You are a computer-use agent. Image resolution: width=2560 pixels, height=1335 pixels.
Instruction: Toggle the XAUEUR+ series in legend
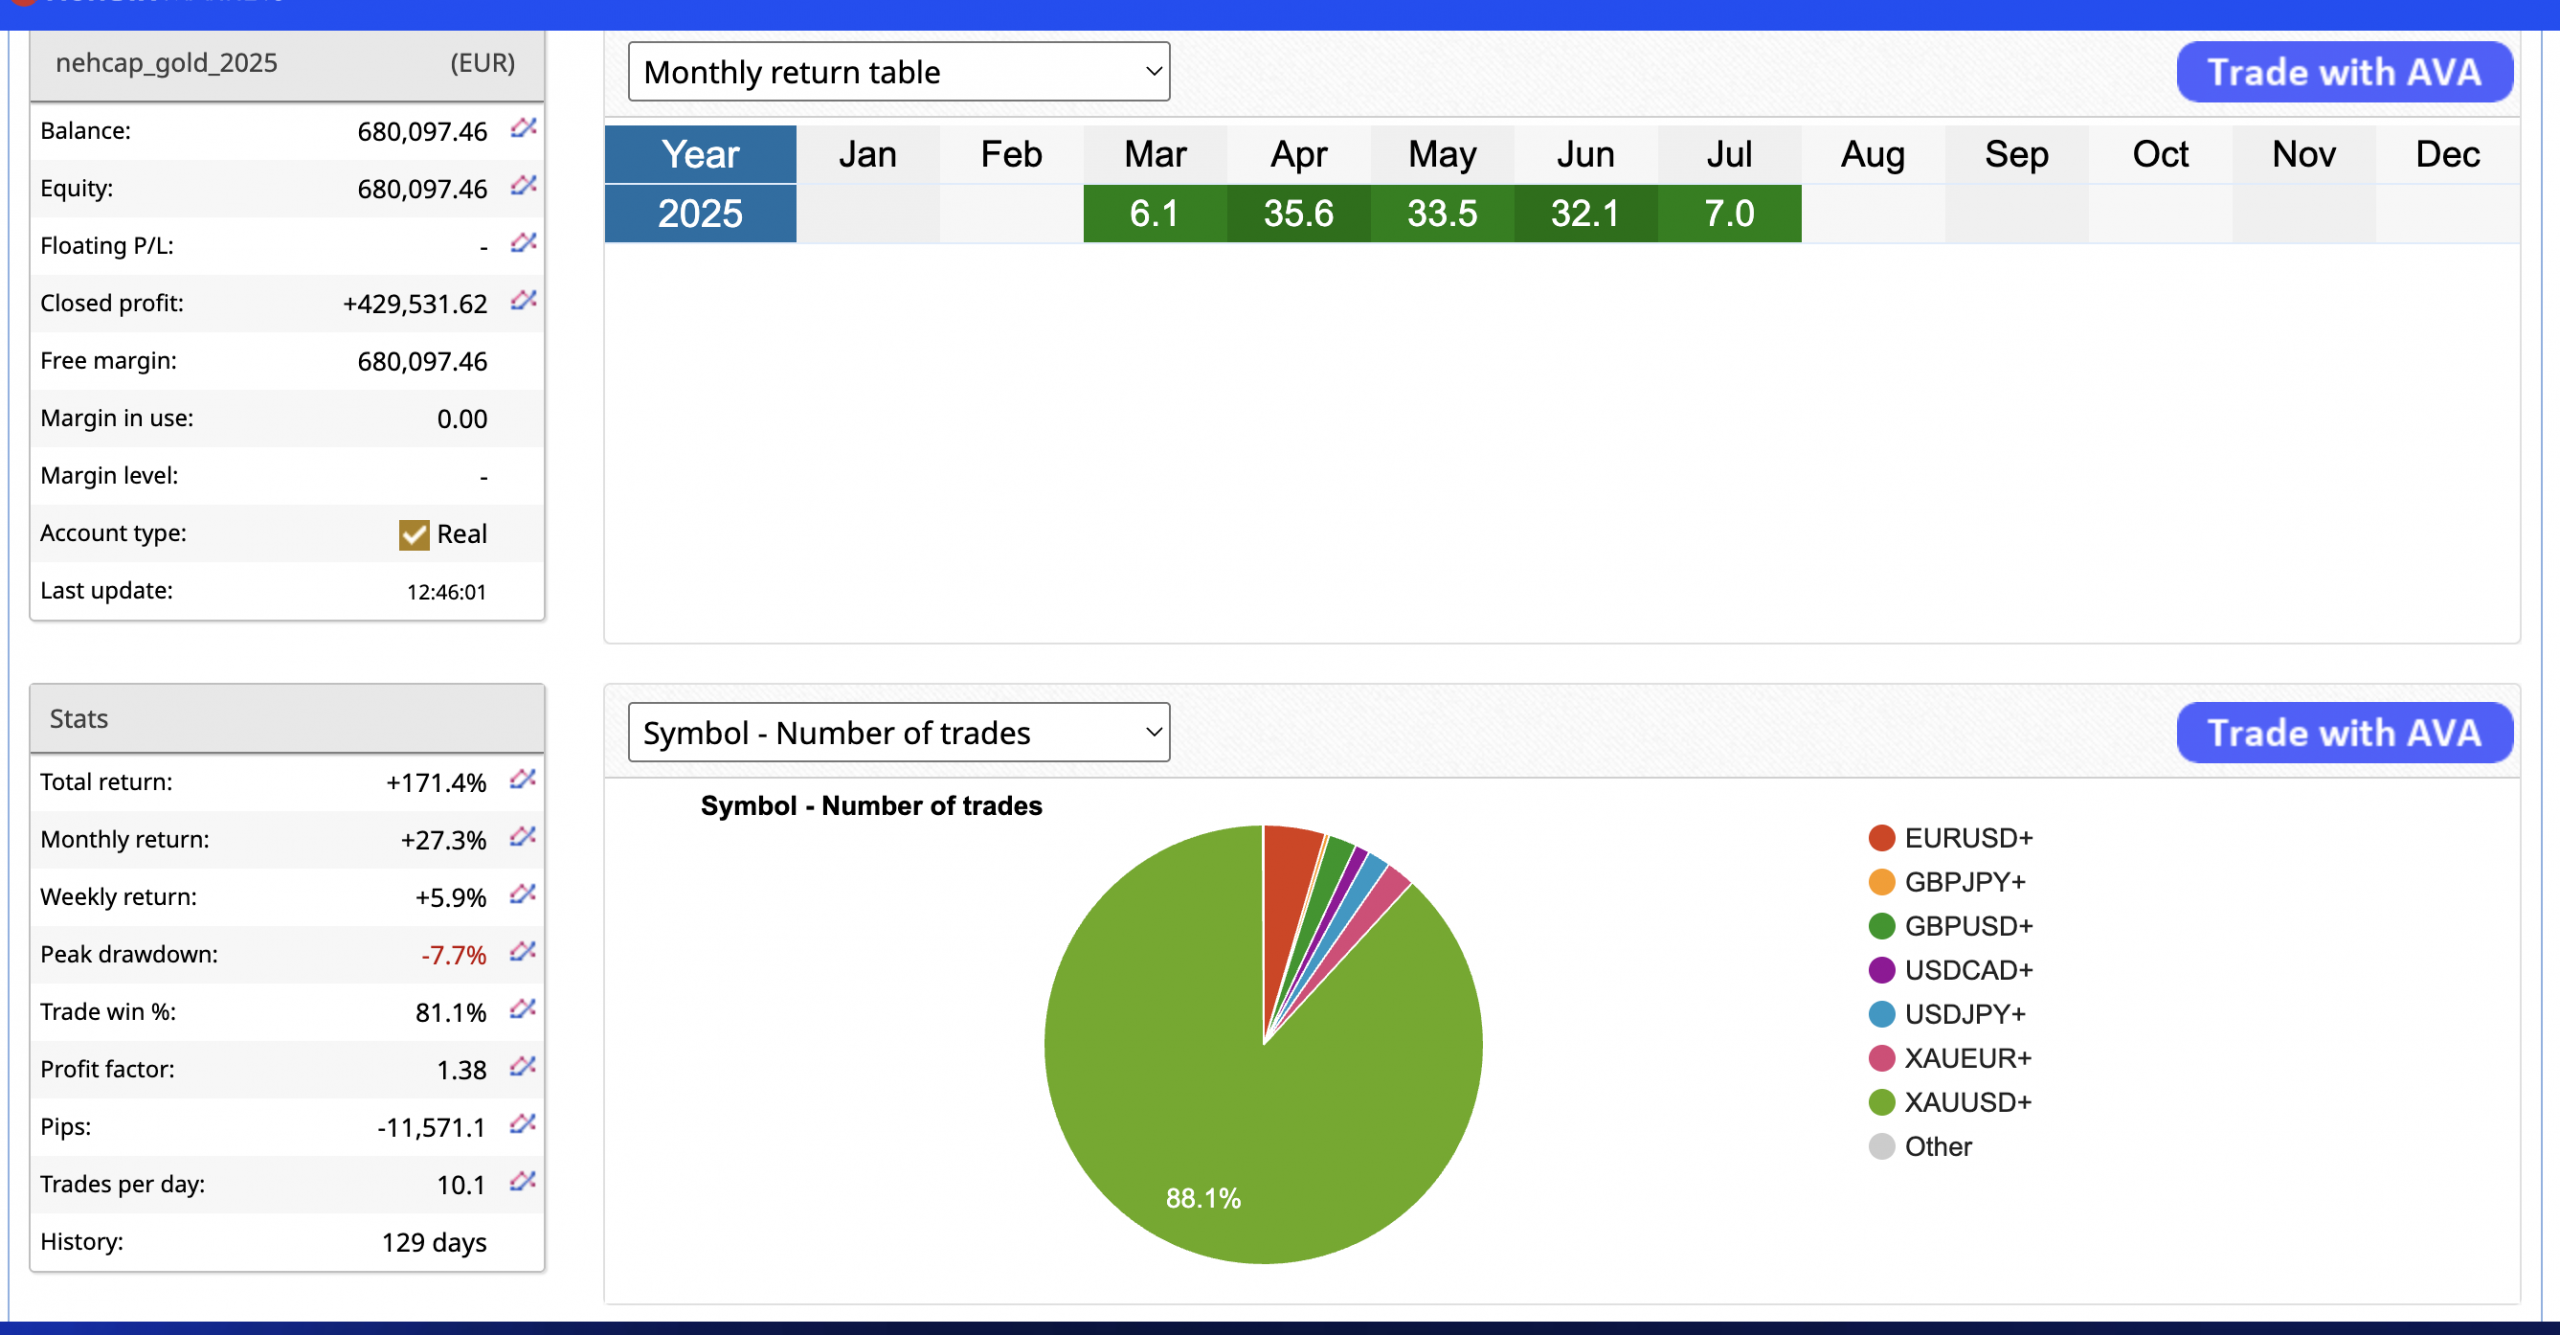tap(1967, 1058)
